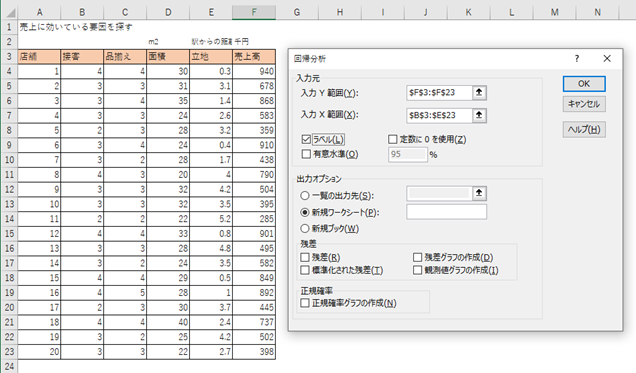Click sales value 910 cell

coord(254,145)
